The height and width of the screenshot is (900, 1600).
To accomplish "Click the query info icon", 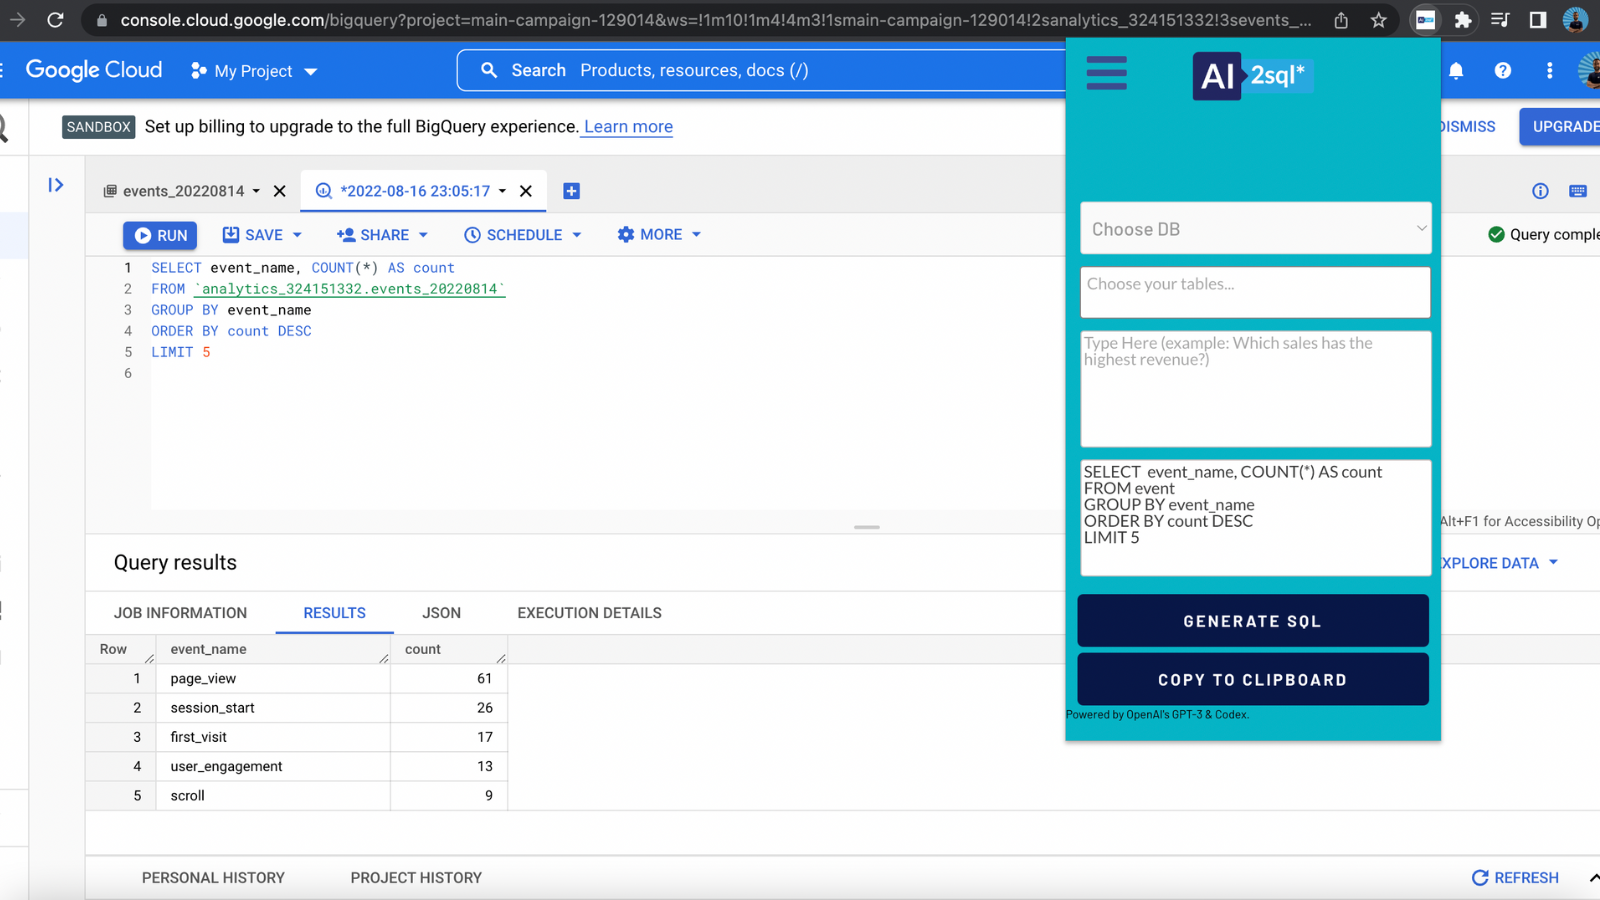I will coord(1539,190).
